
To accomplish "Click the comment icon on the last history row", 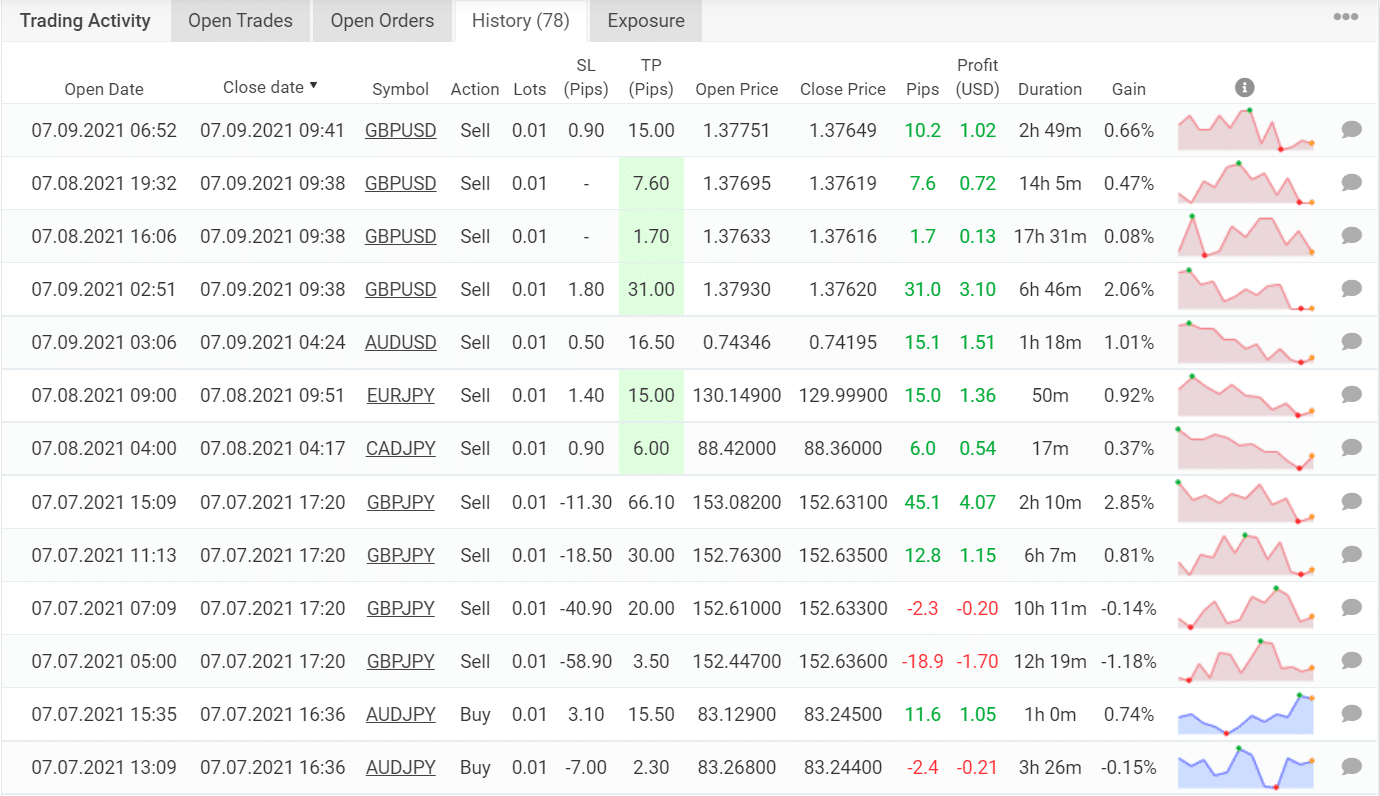I will (x=1351, y=767).
